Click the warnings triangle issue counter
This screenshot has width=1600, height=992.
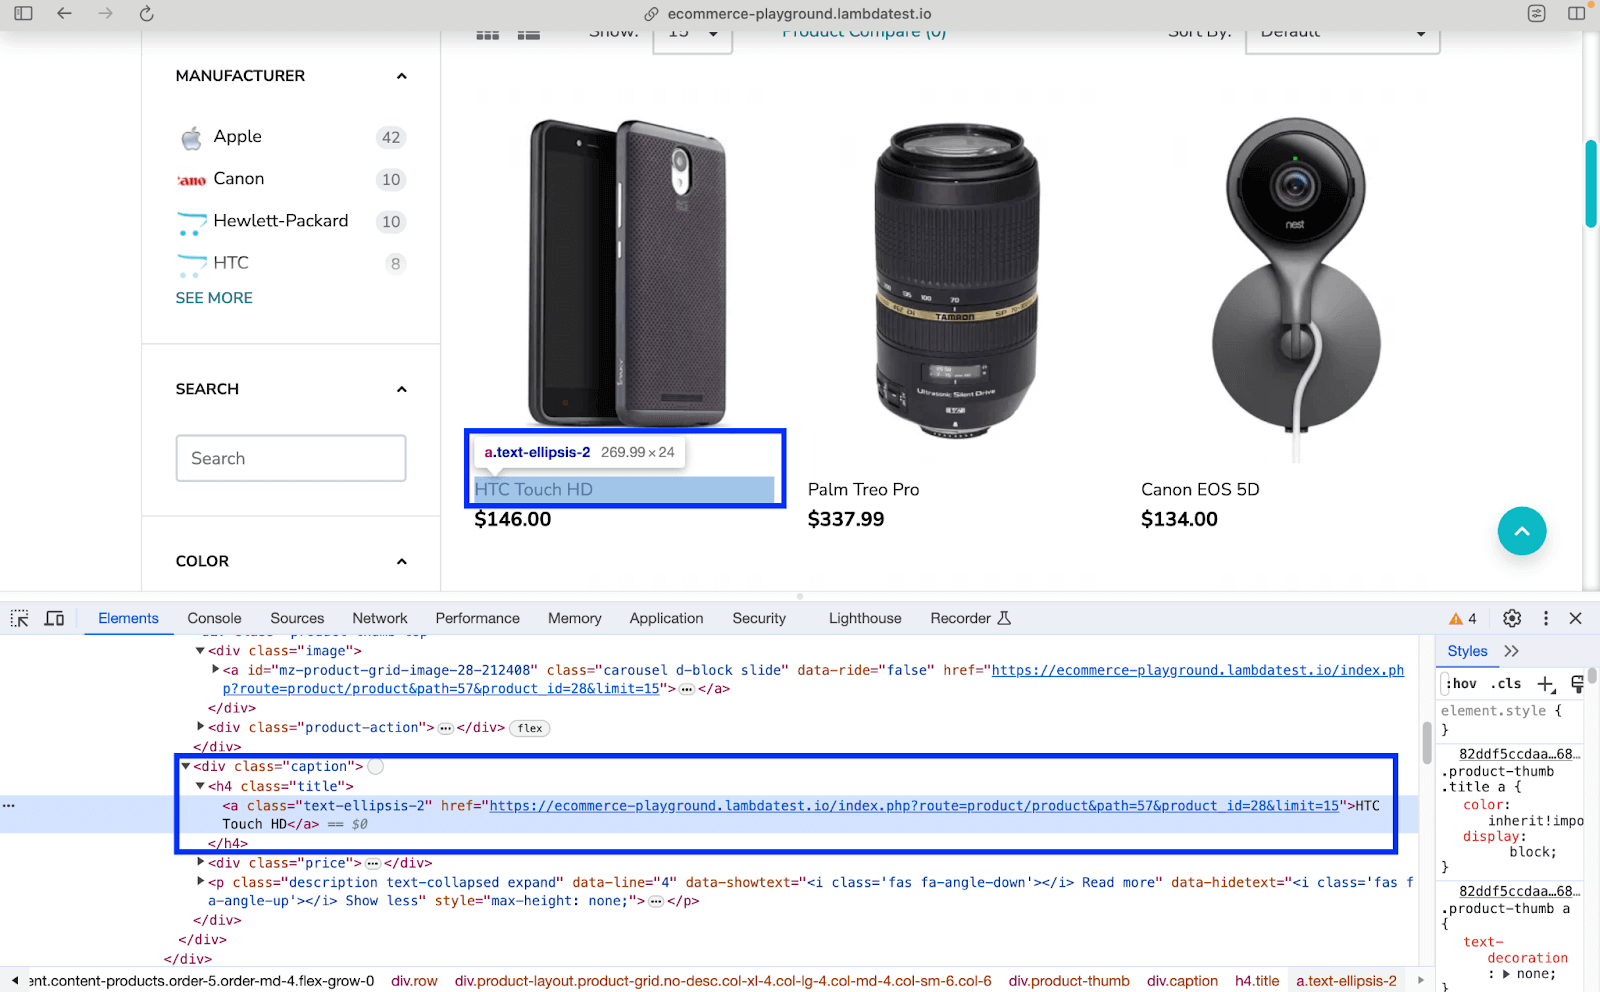1462,618
